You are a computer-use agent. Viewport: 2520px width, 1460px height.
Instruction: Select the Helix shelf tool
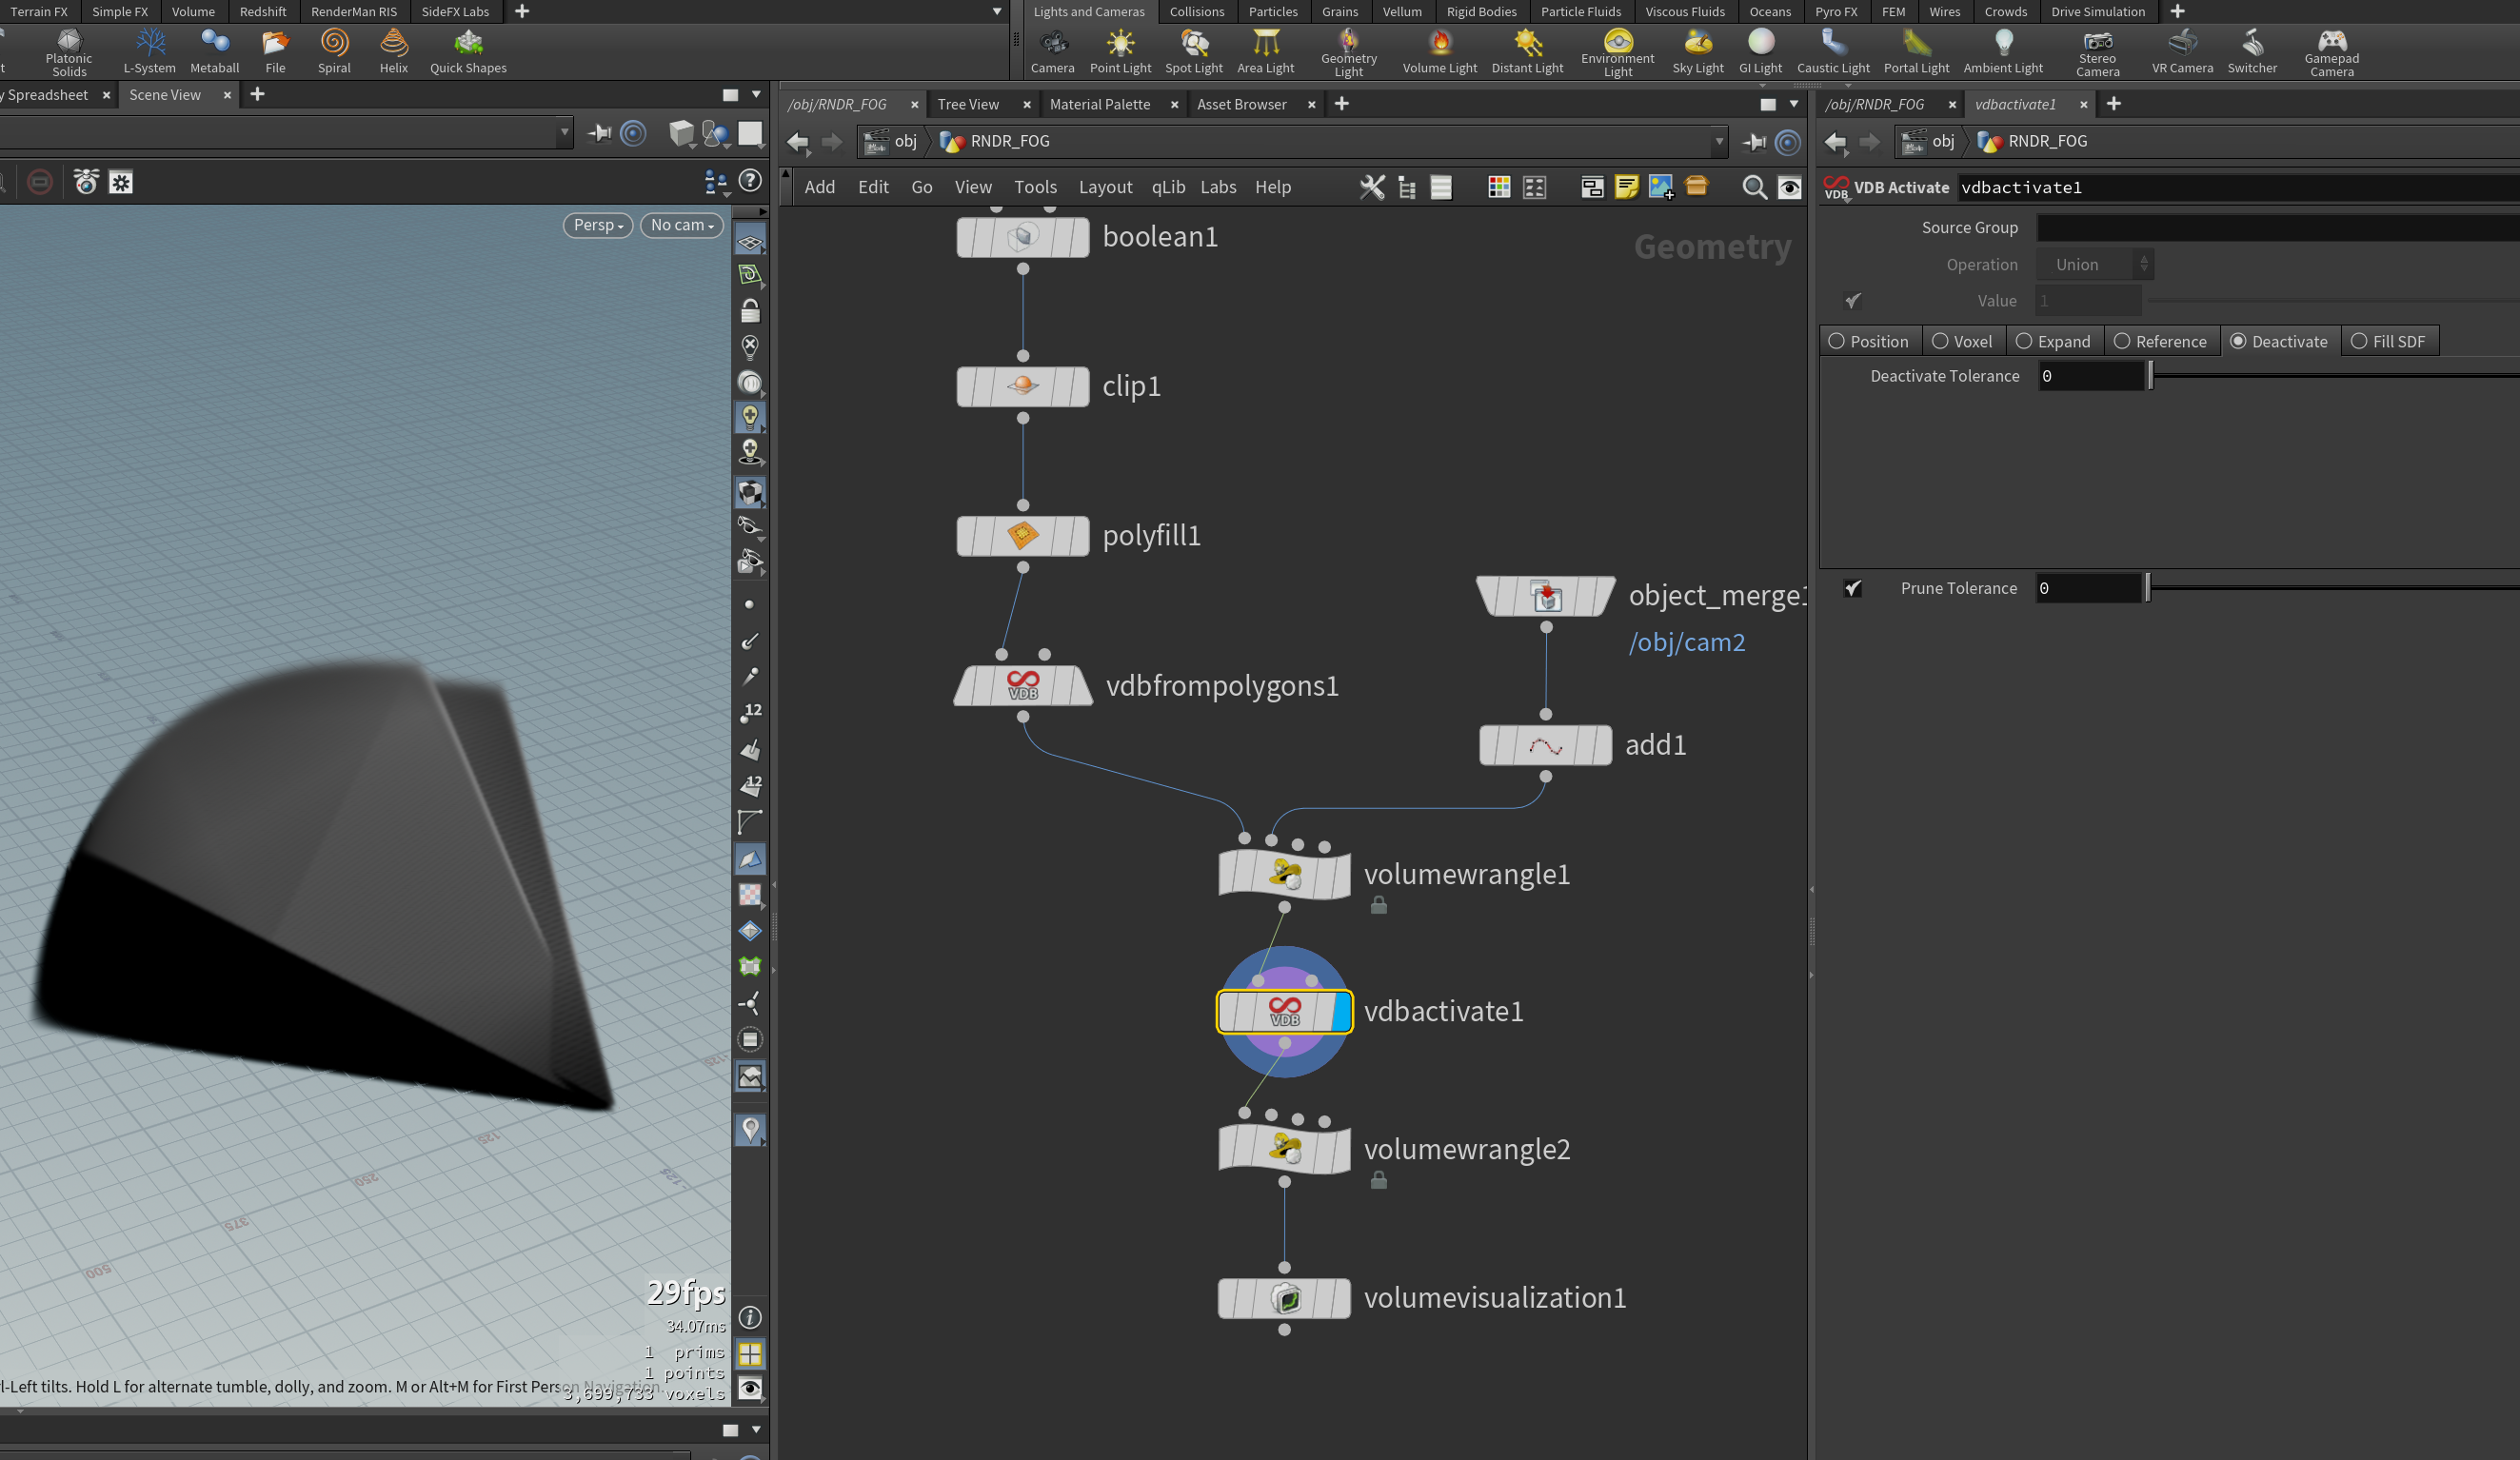coord(394,51)
